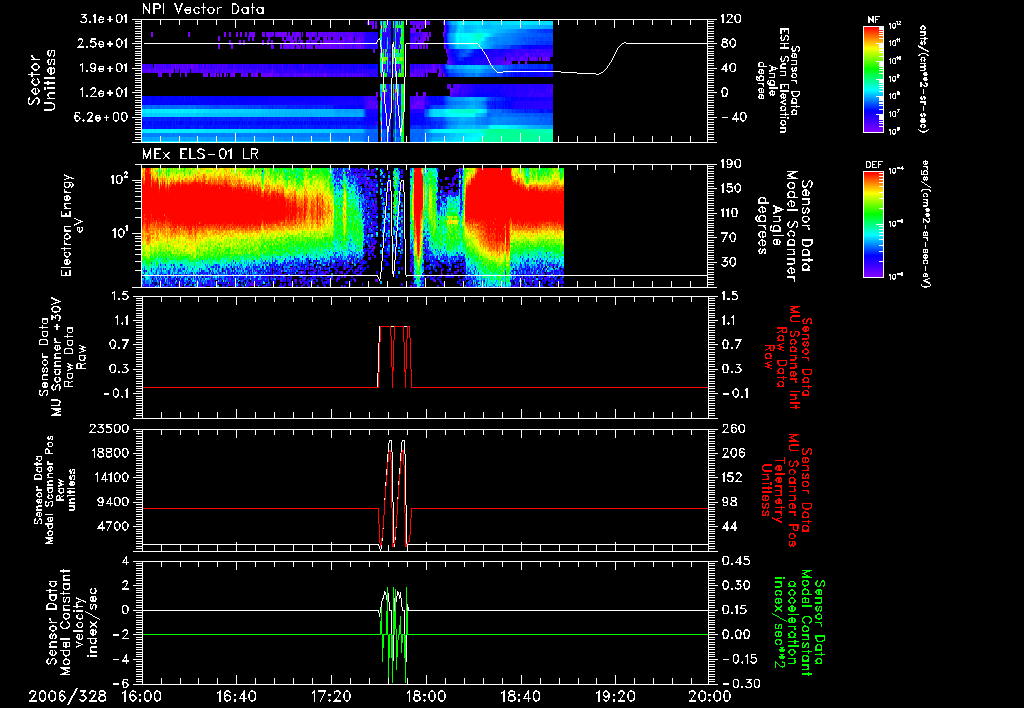
Task: Click the "ESH Sun Elevation Angle" axis label
Action: click(777, 80)
